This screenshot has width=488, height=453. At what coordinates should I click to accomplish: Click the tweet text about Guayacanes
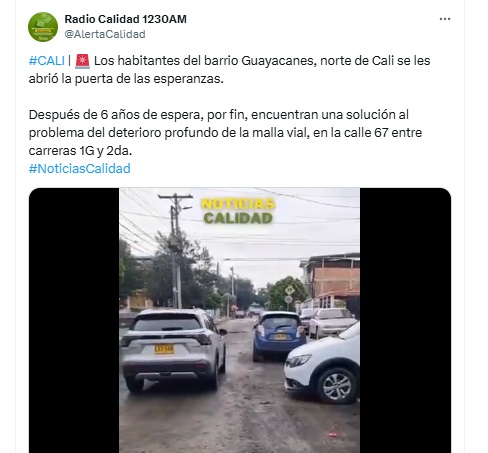pyautogui.click(x=229, y=70)
